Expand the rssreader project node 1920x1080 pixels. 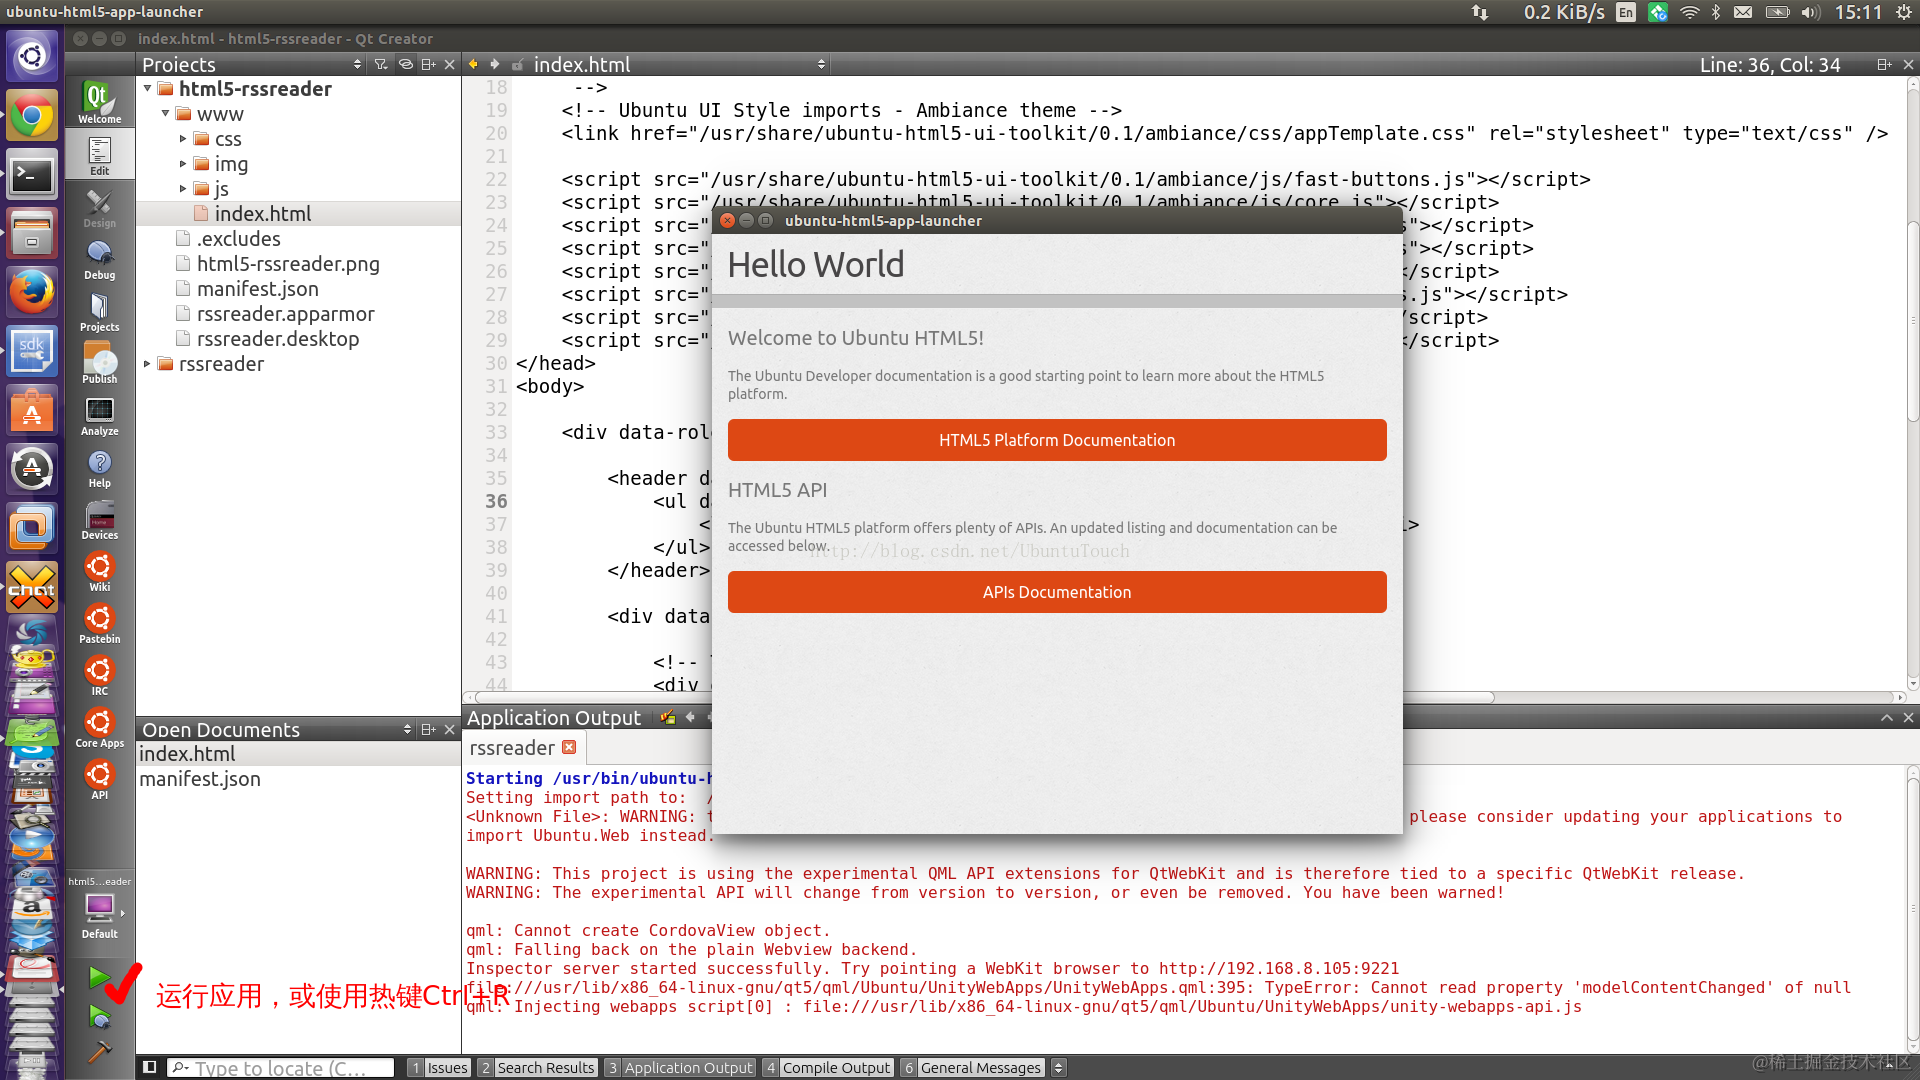148,364
